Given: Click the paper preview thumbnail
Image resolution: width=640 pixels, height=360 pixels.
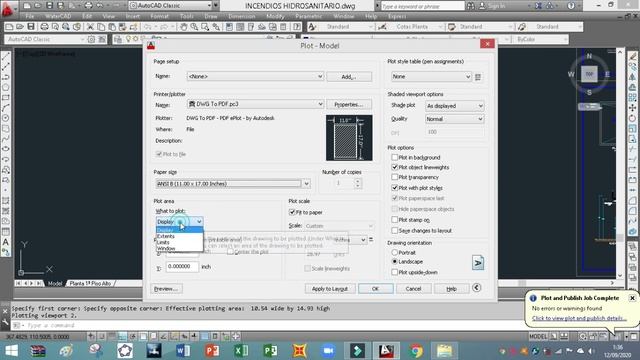Looking at the screenshot, I should [x=349, y=138].
